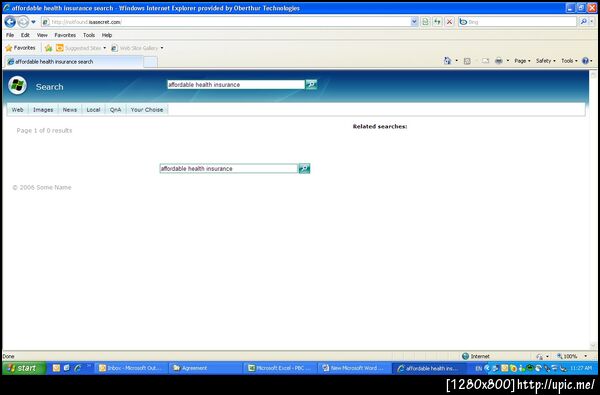
Task: Expand the address bar history dropdown
Action: coord(414,22)
